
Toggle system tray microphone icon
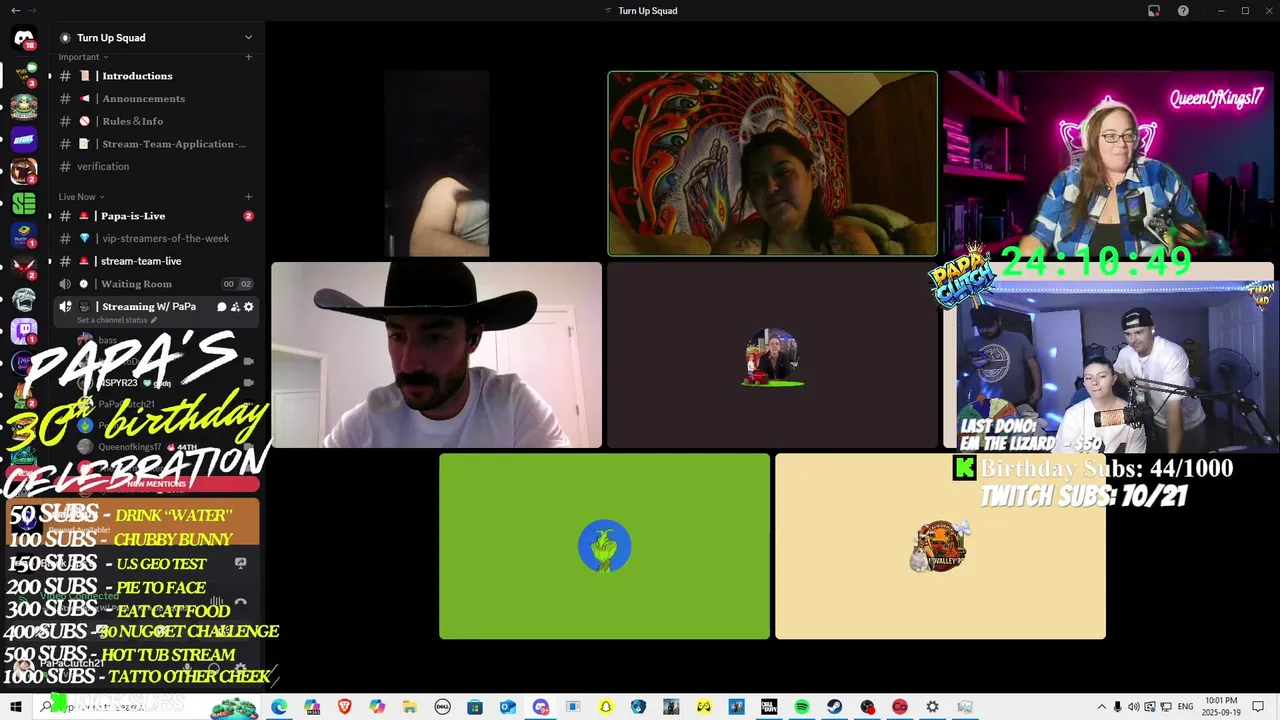1118,707
